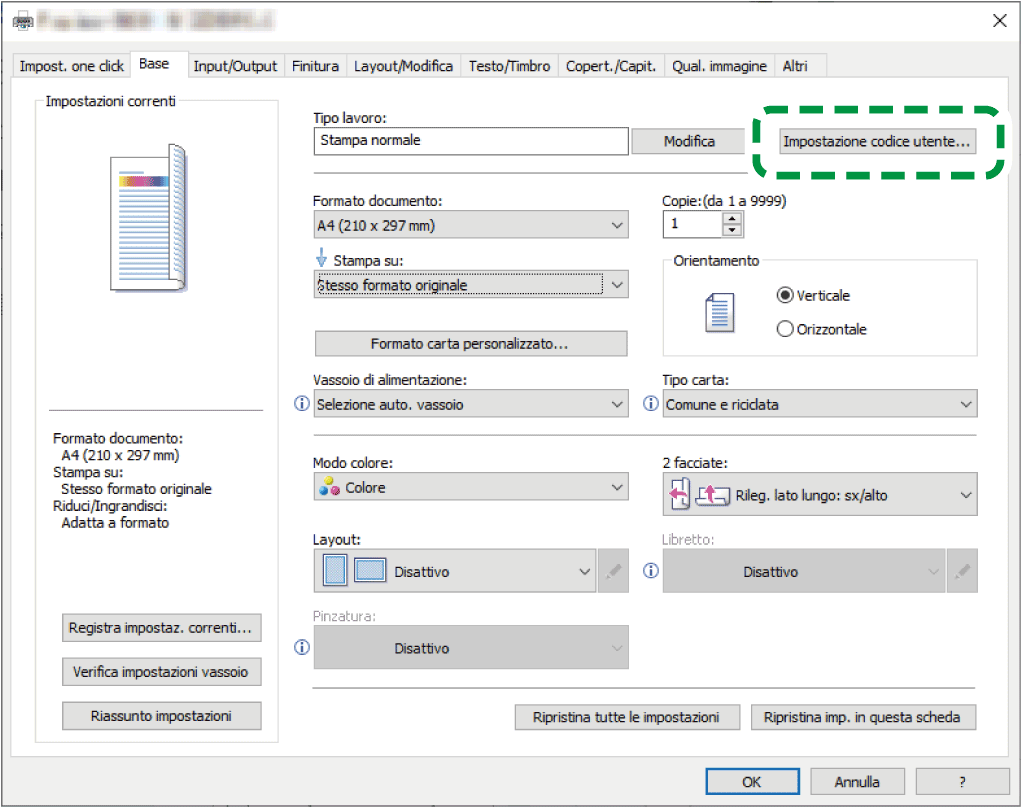Click the ? help button
This screenshot has width=1024, height=811.
tap(963, 782)
